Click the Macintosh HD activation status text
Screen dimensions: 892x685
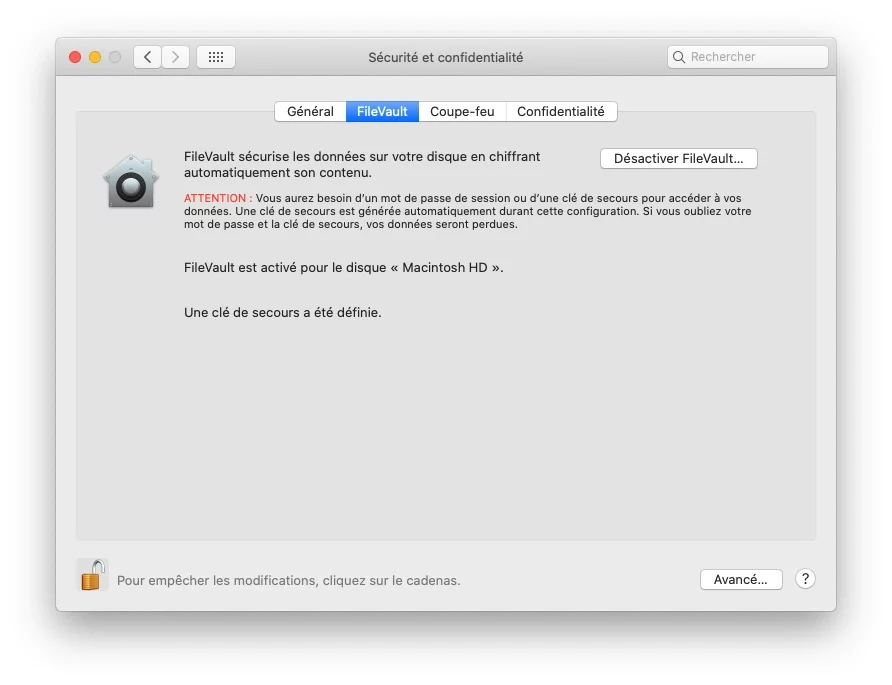pyautogui.click(x=343, y=268)
